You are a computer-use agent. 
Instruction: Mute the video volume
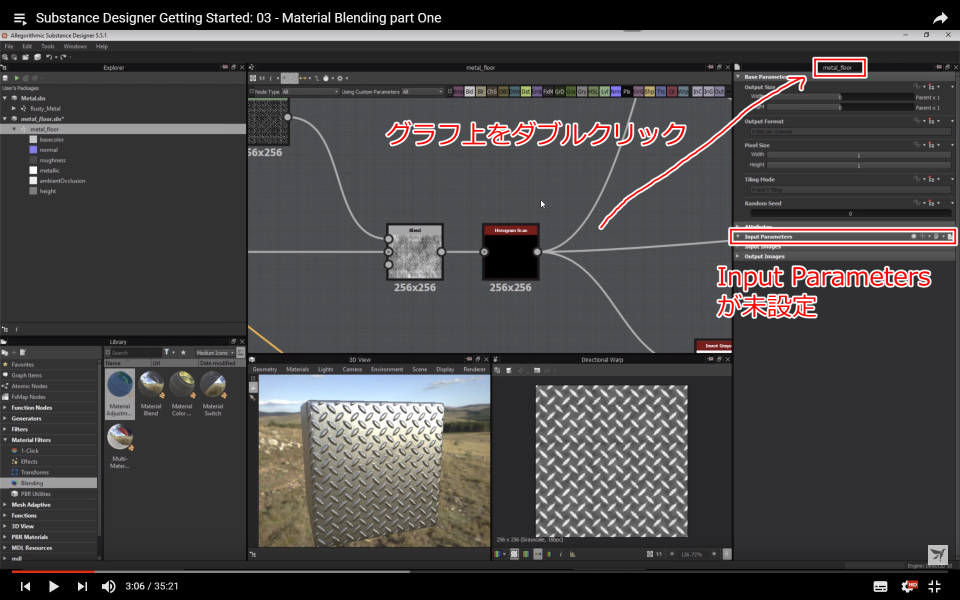108,586
